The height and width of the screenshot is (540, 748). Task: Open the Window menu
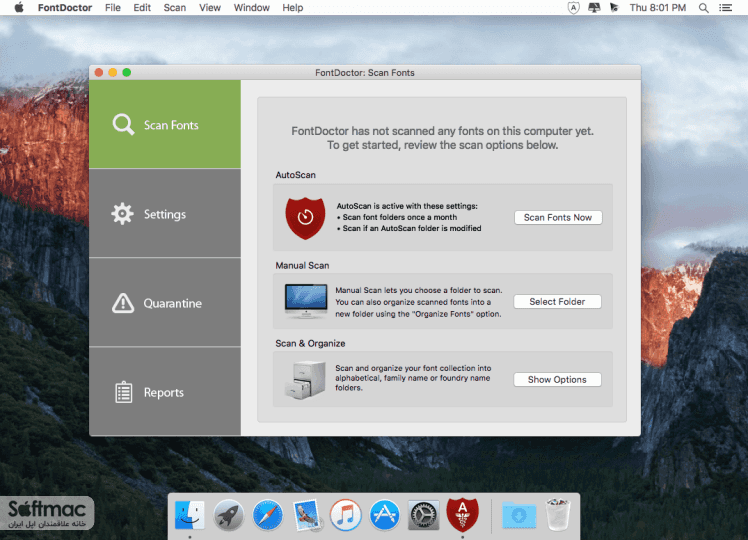[251, 8]
